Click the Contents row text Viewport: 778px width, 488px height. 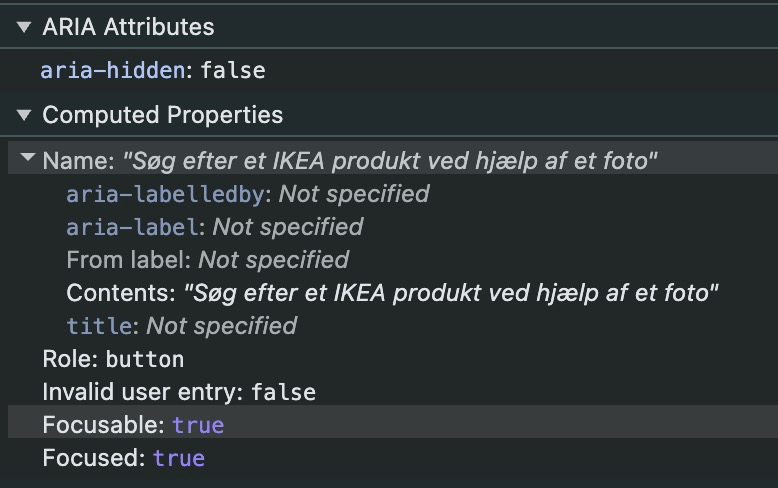pos(392,293)
